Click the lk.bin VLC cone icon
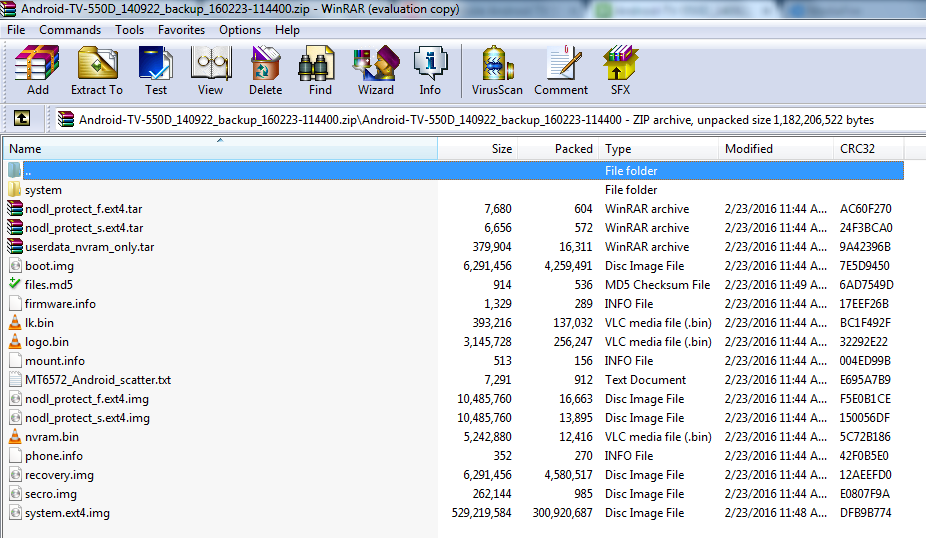 (x=15, y=322)
